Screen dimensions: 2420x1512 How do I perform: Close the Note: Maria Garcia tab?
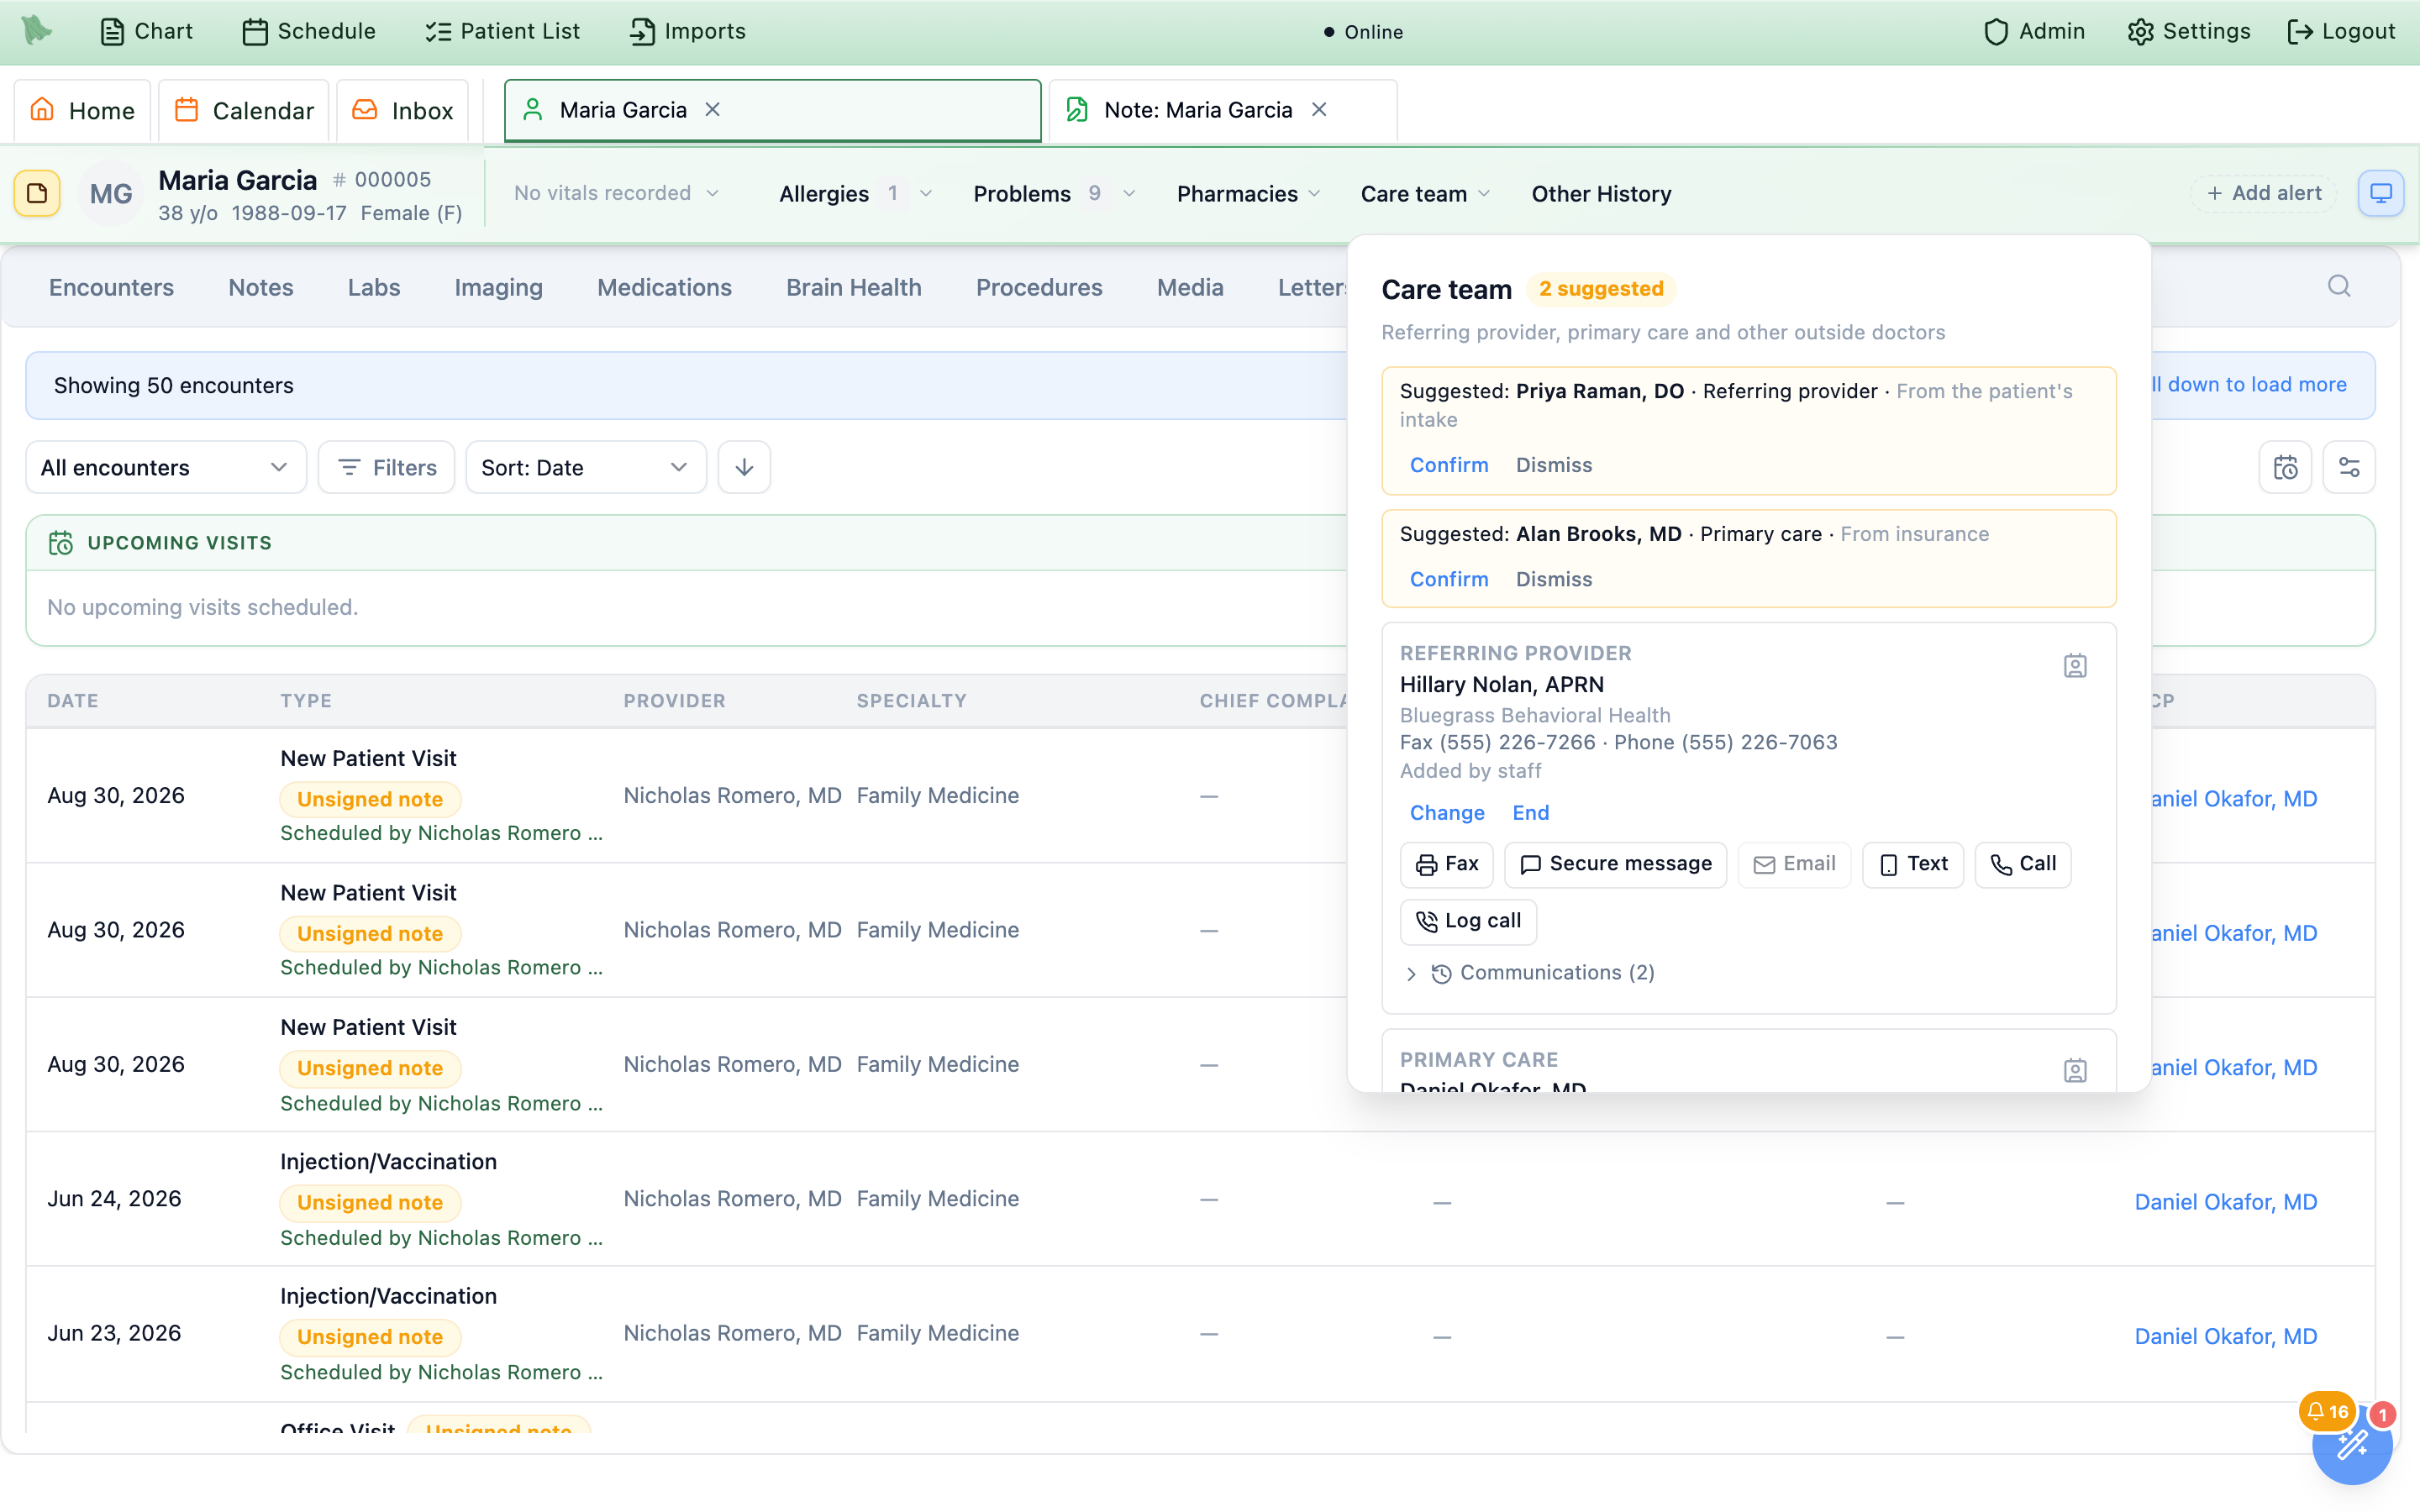pos(1319,110)
